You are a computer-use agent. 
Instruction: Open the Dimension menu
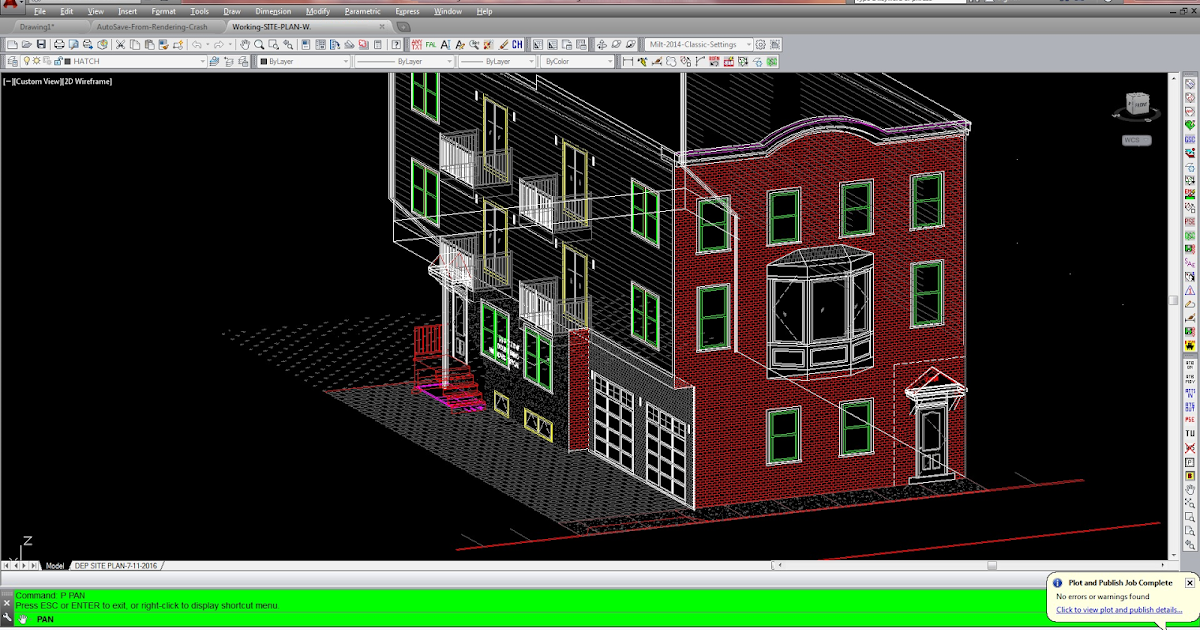coord(273,12)
